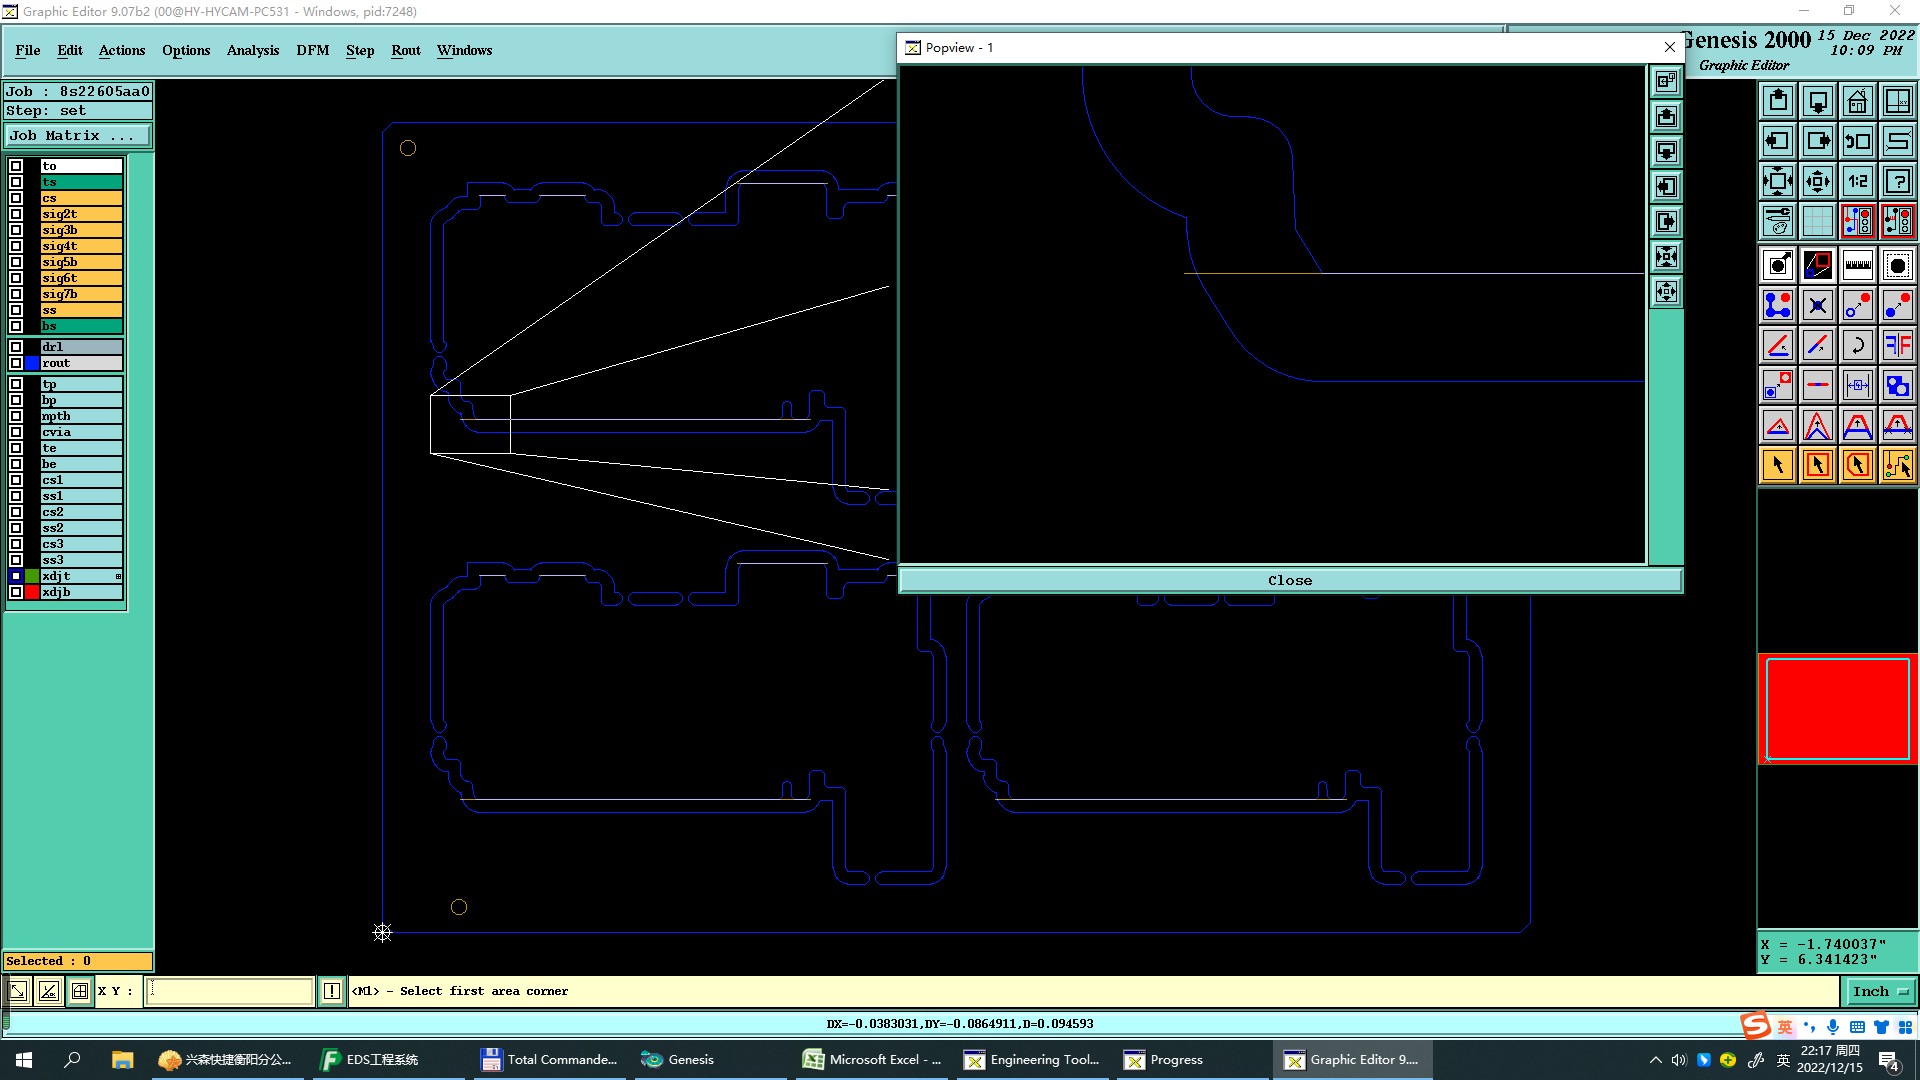Expand the xdjt layer indicator

[118, 576]
